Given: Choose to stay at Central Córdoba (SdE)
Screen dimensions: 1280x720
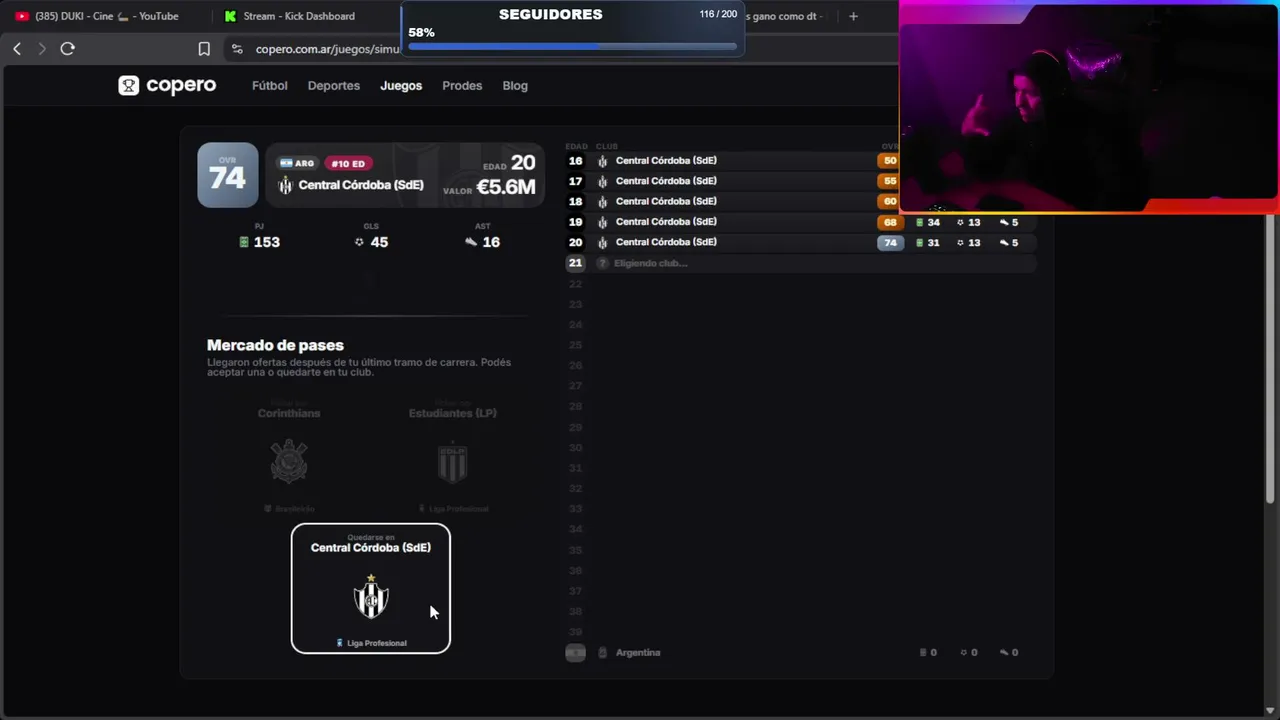Looking at the screenshot, I should point(371,588).
